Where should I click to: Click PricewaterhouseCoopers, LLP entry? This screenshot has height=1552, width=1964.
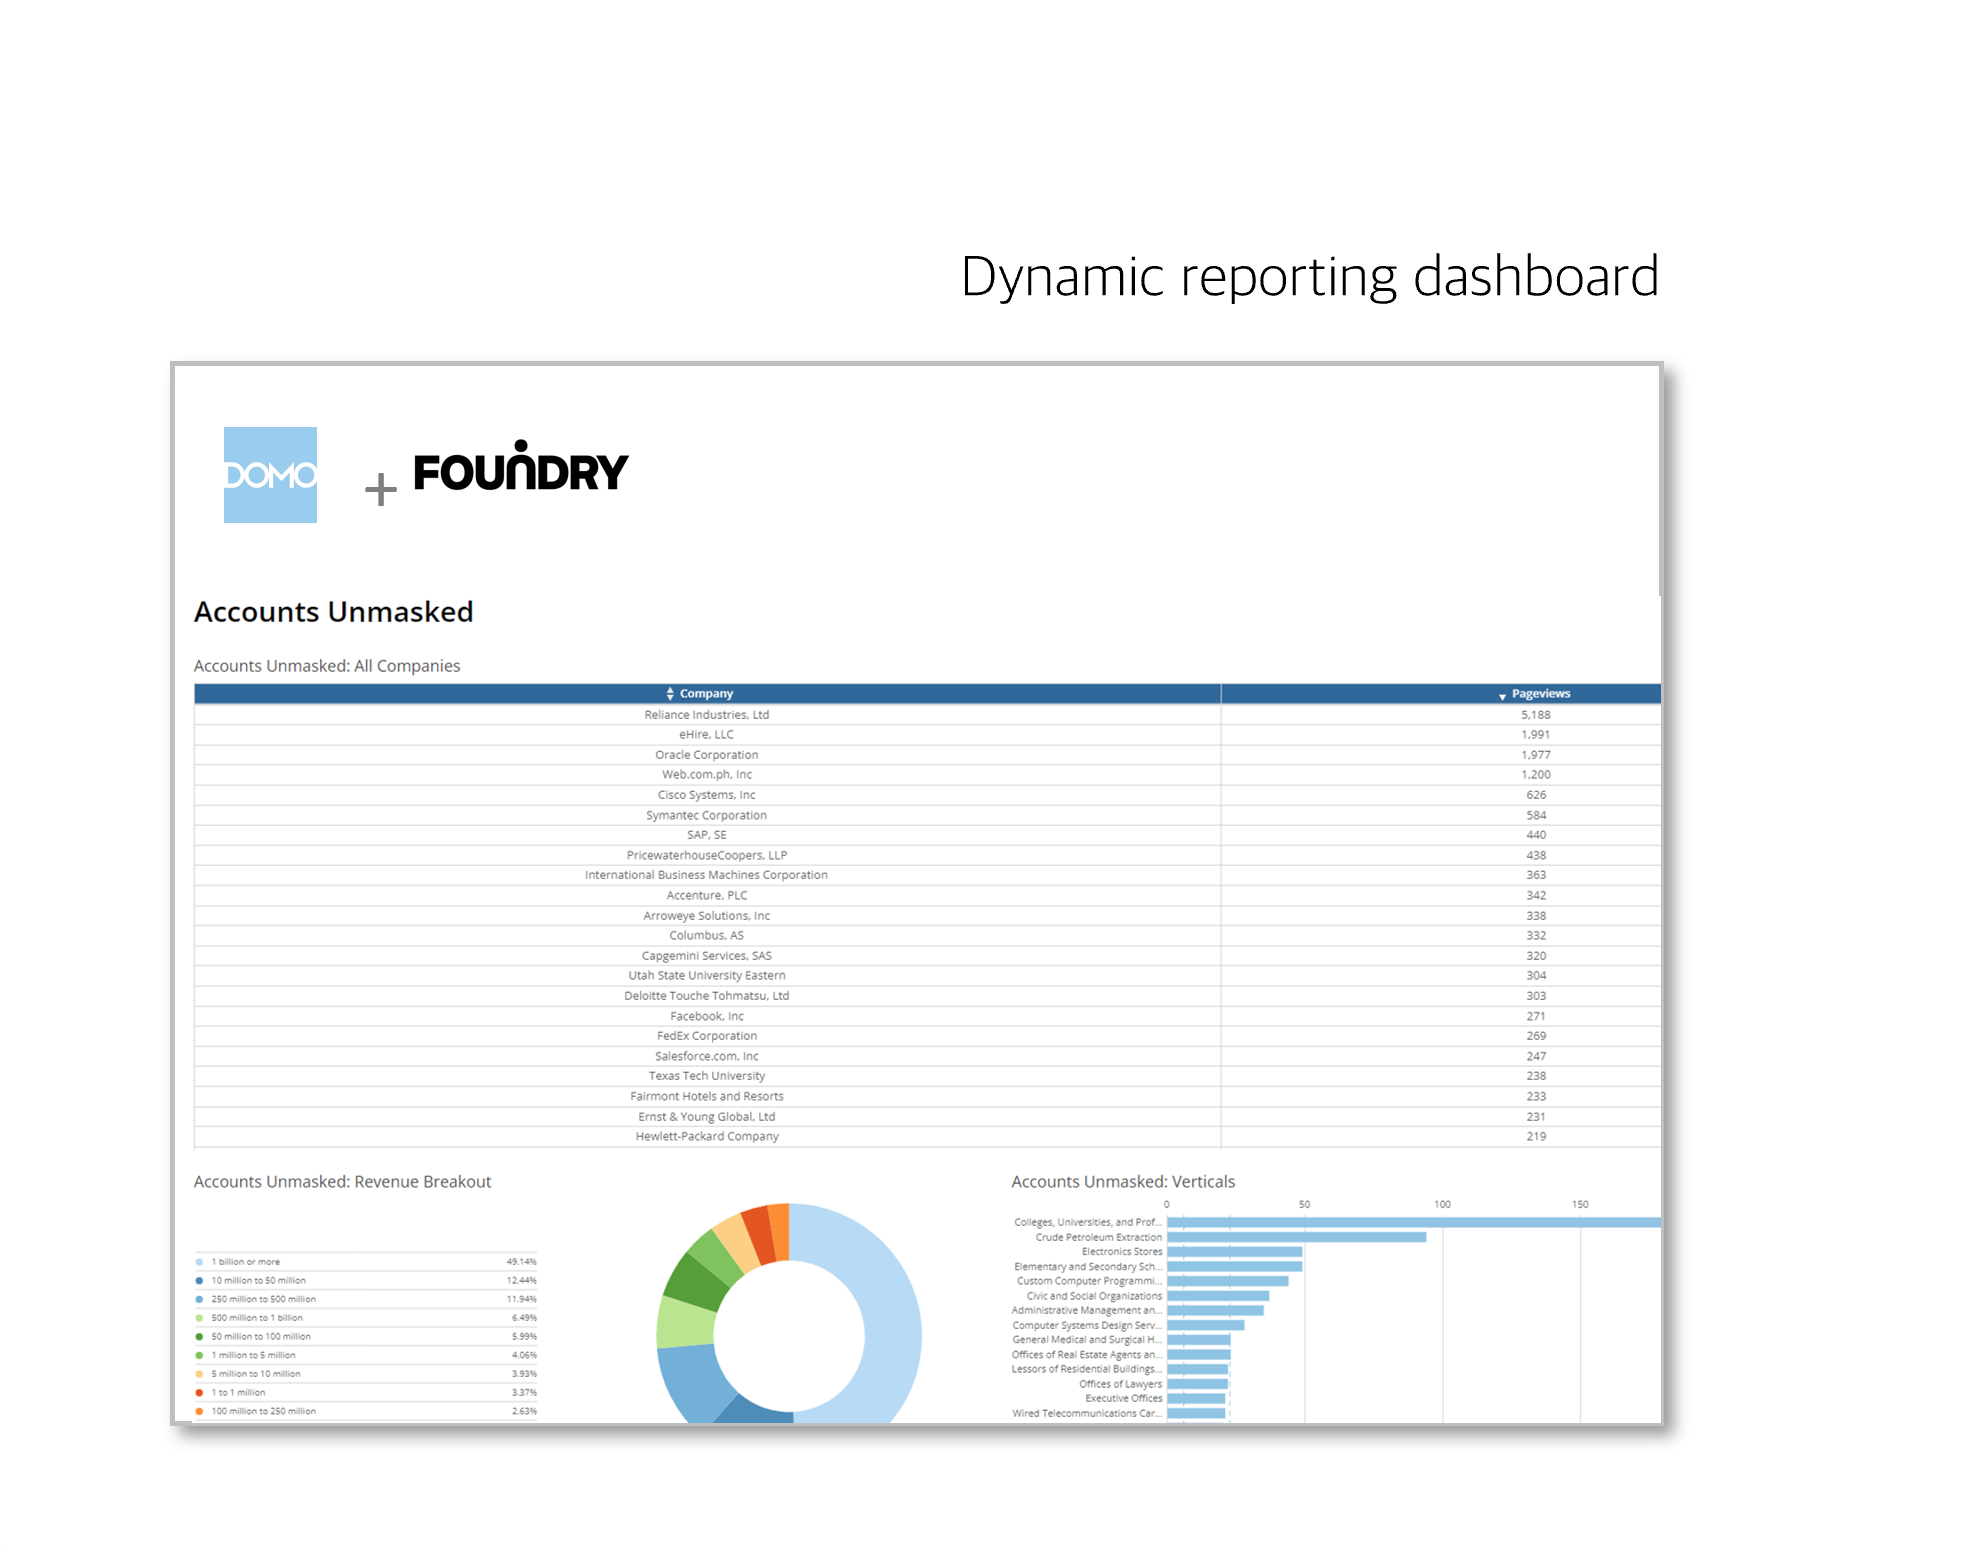tap(707, 855)
